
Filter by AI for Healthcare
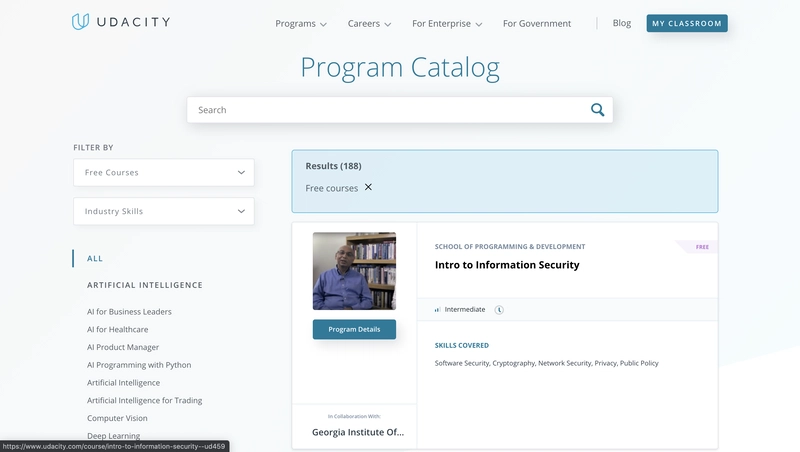(117, 330)
